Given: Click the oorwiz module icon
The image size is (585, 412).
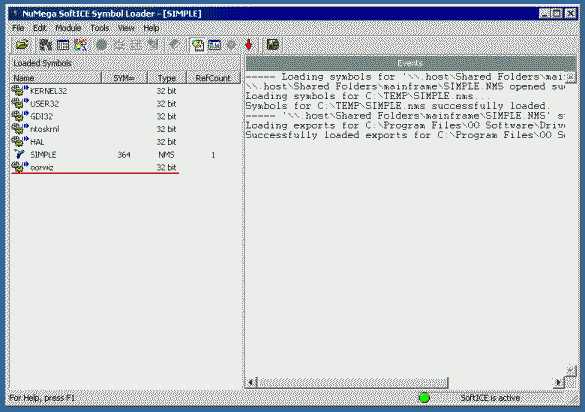Looking at the screenshot, I should point(20,166).
